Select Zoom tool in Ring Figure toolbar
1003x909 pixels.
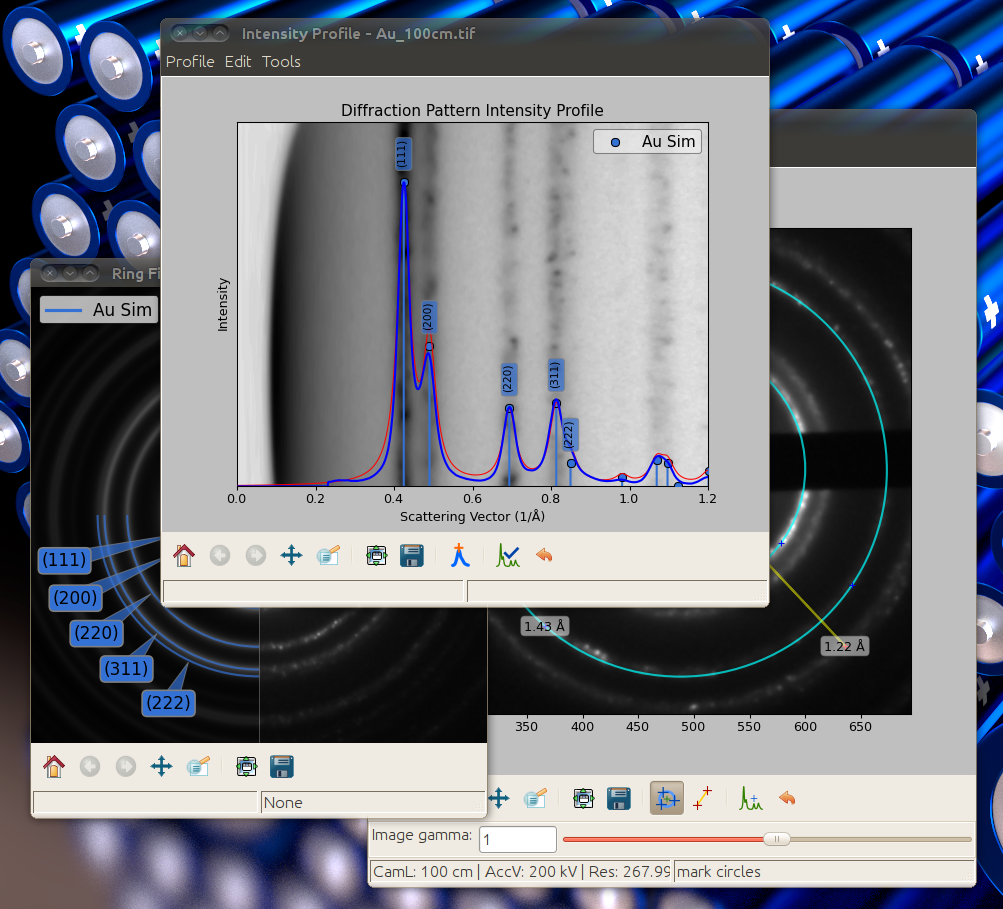point(198,766)
